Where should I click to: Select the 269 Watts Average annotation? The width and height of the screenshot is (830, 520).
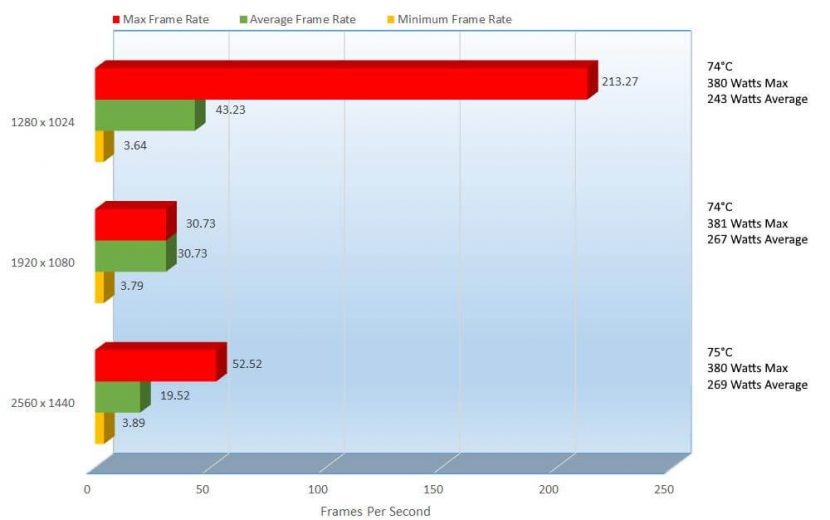pyautogui.click(x=757, y=384)
